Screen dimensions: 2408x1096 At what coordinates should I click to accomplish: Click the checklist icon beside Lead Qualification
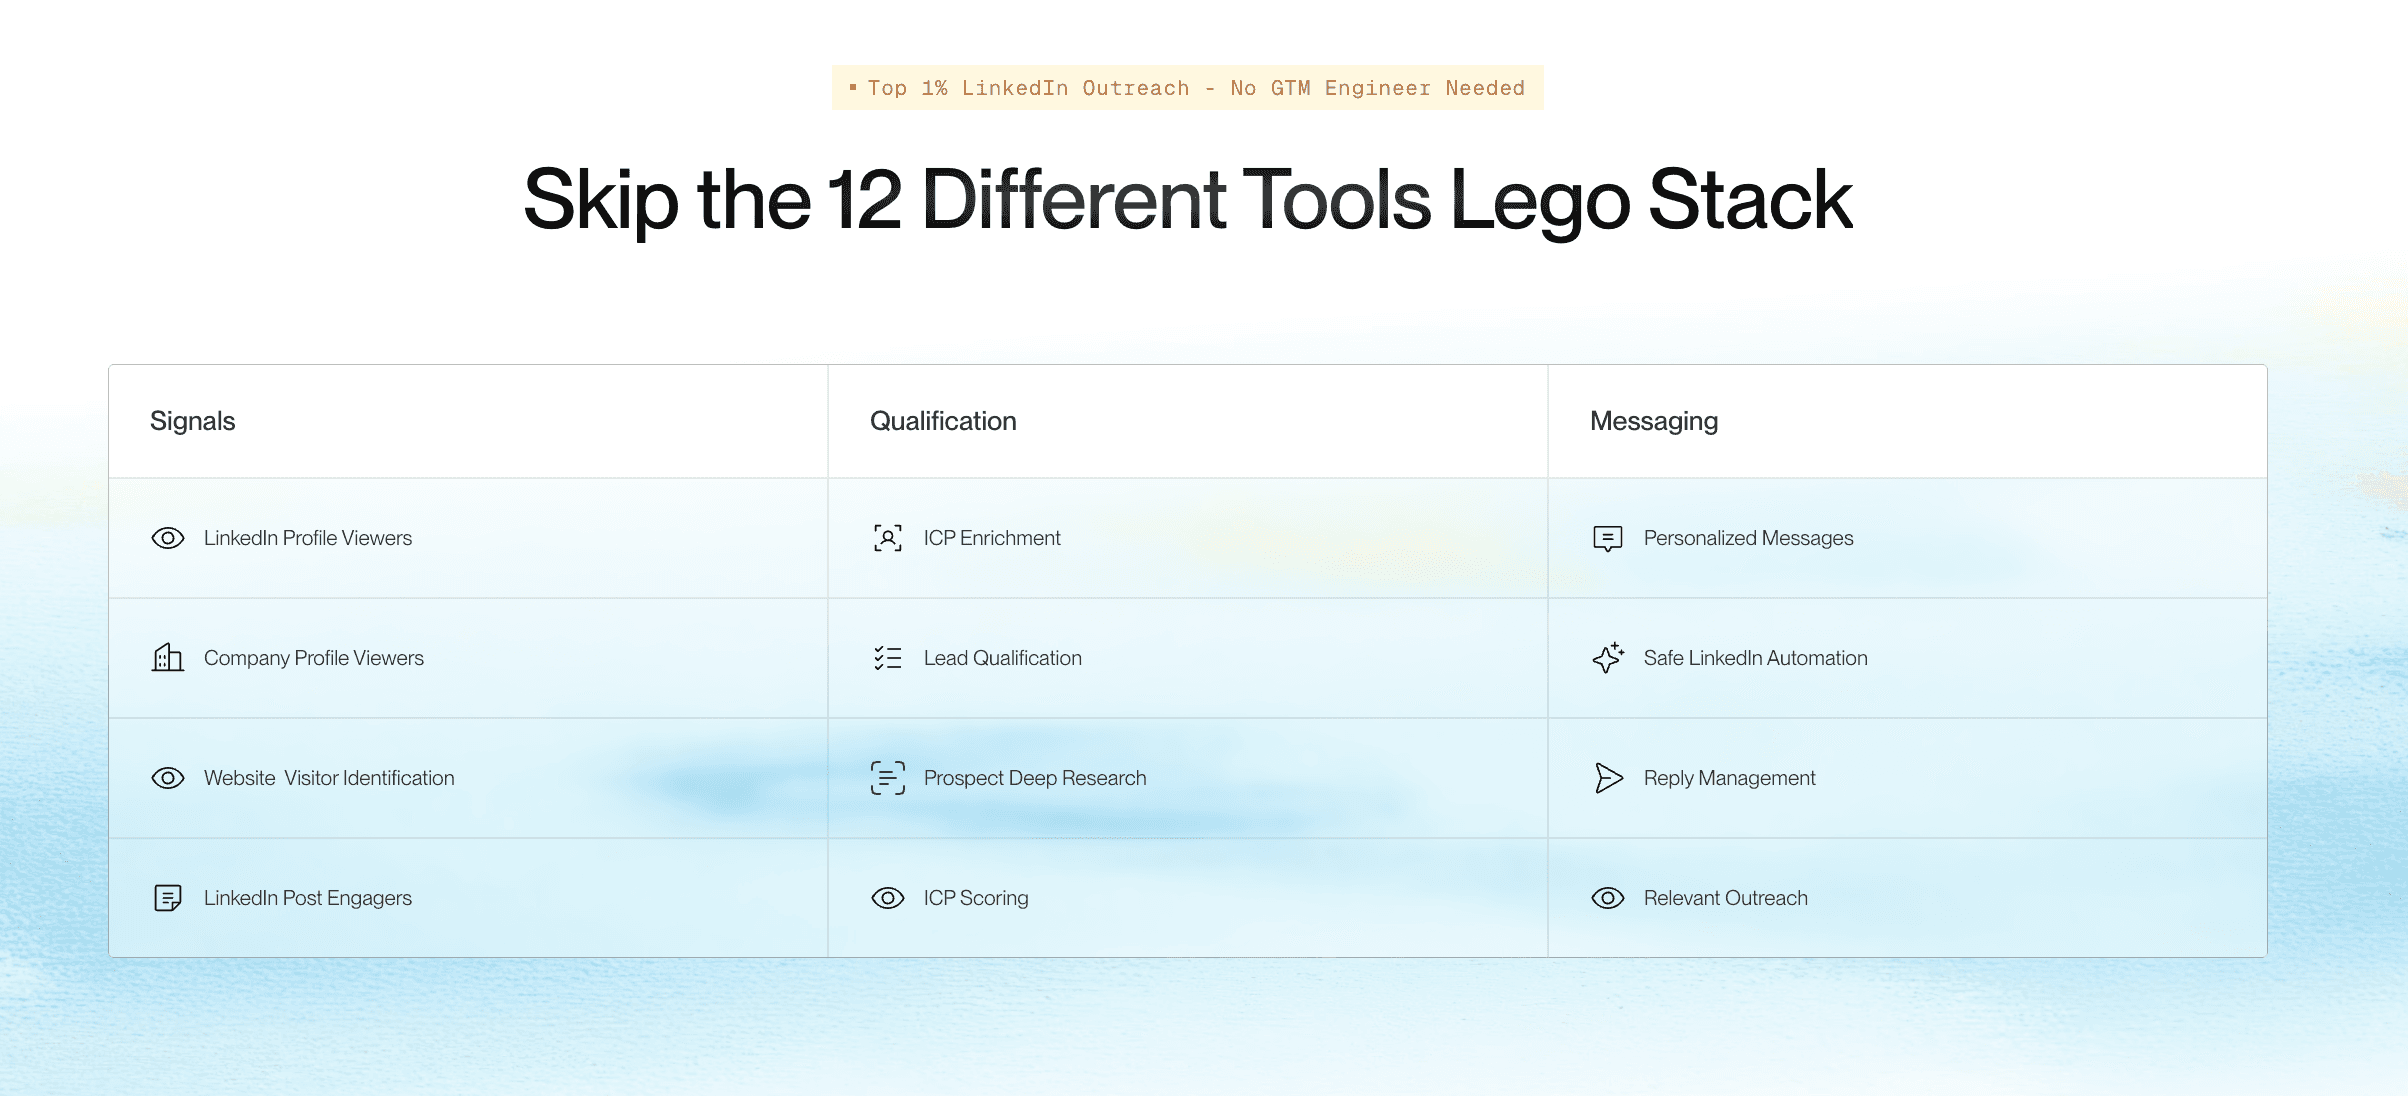pyautogui.click(x=888, y=658)
